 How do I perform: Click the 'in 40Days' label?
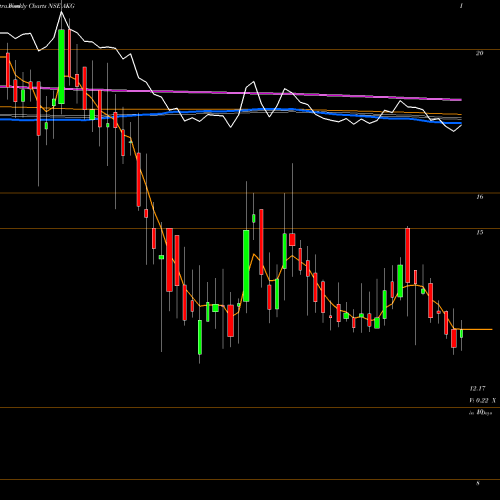pyautogui.click(x=480, y=413)
